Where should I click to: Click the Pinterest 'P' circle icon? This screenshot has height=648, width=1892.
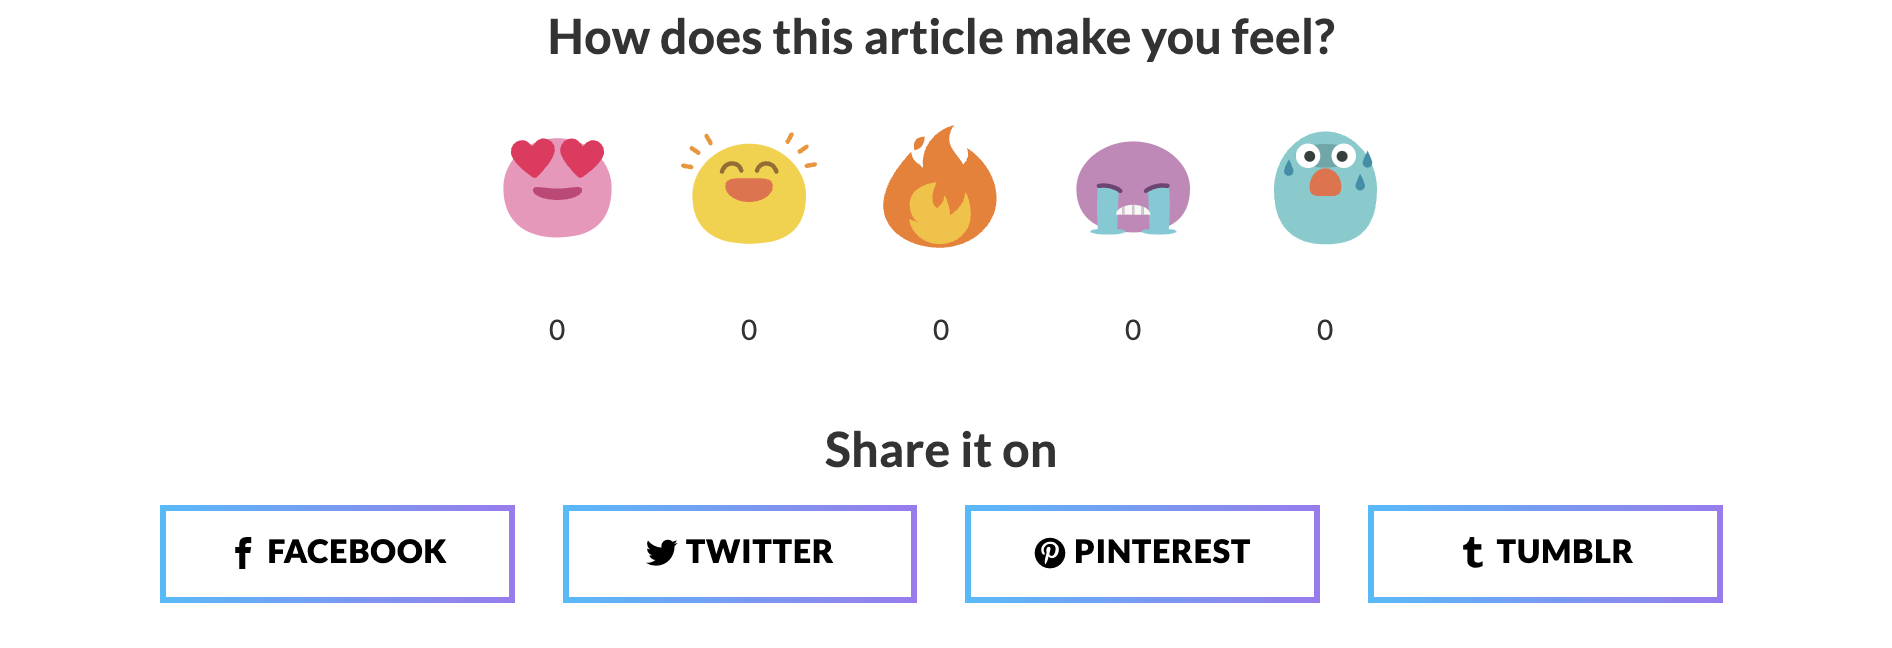tap(1050, 552)
